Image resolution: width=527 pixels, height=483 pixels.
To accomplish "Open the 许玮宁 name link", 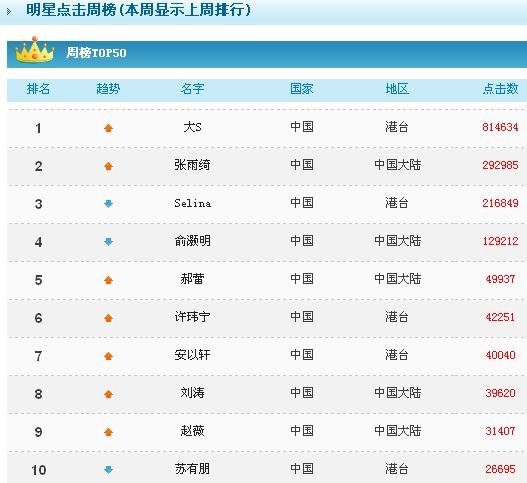I will (192, 317).
